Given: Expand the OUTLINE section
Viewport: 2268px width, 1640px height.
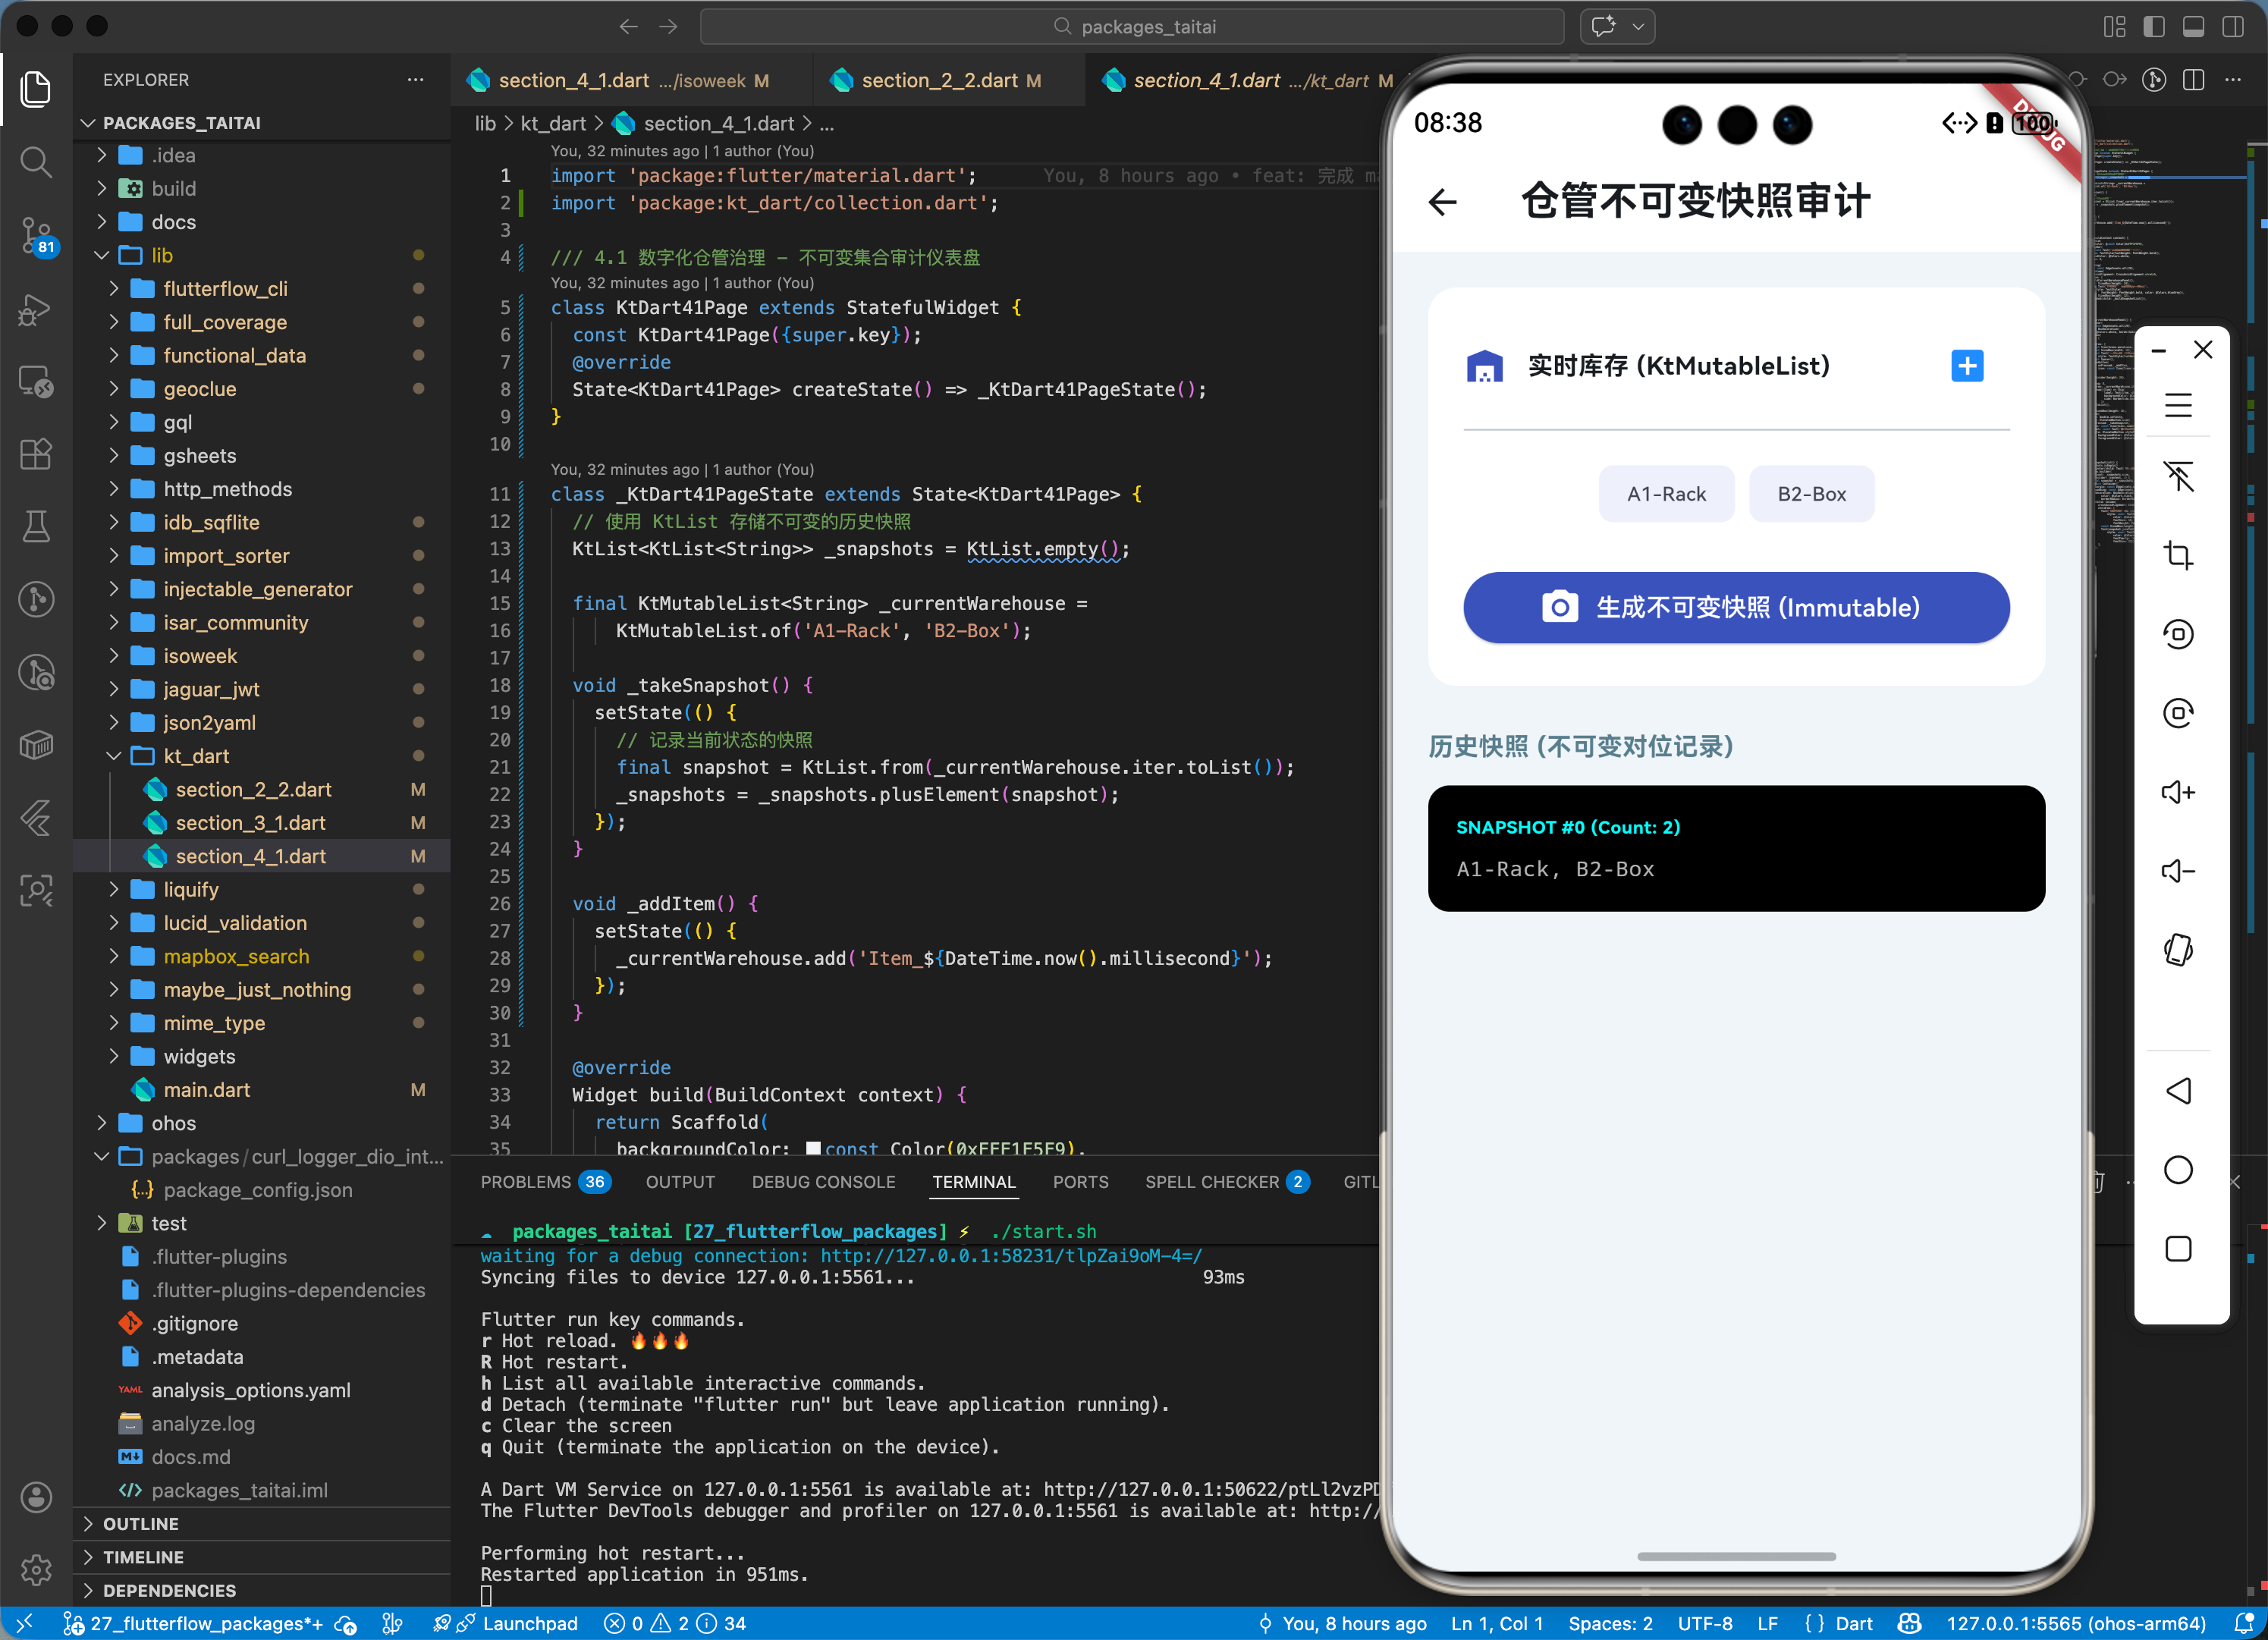Looking at the screenshot, I should [x=141, y=1524].
